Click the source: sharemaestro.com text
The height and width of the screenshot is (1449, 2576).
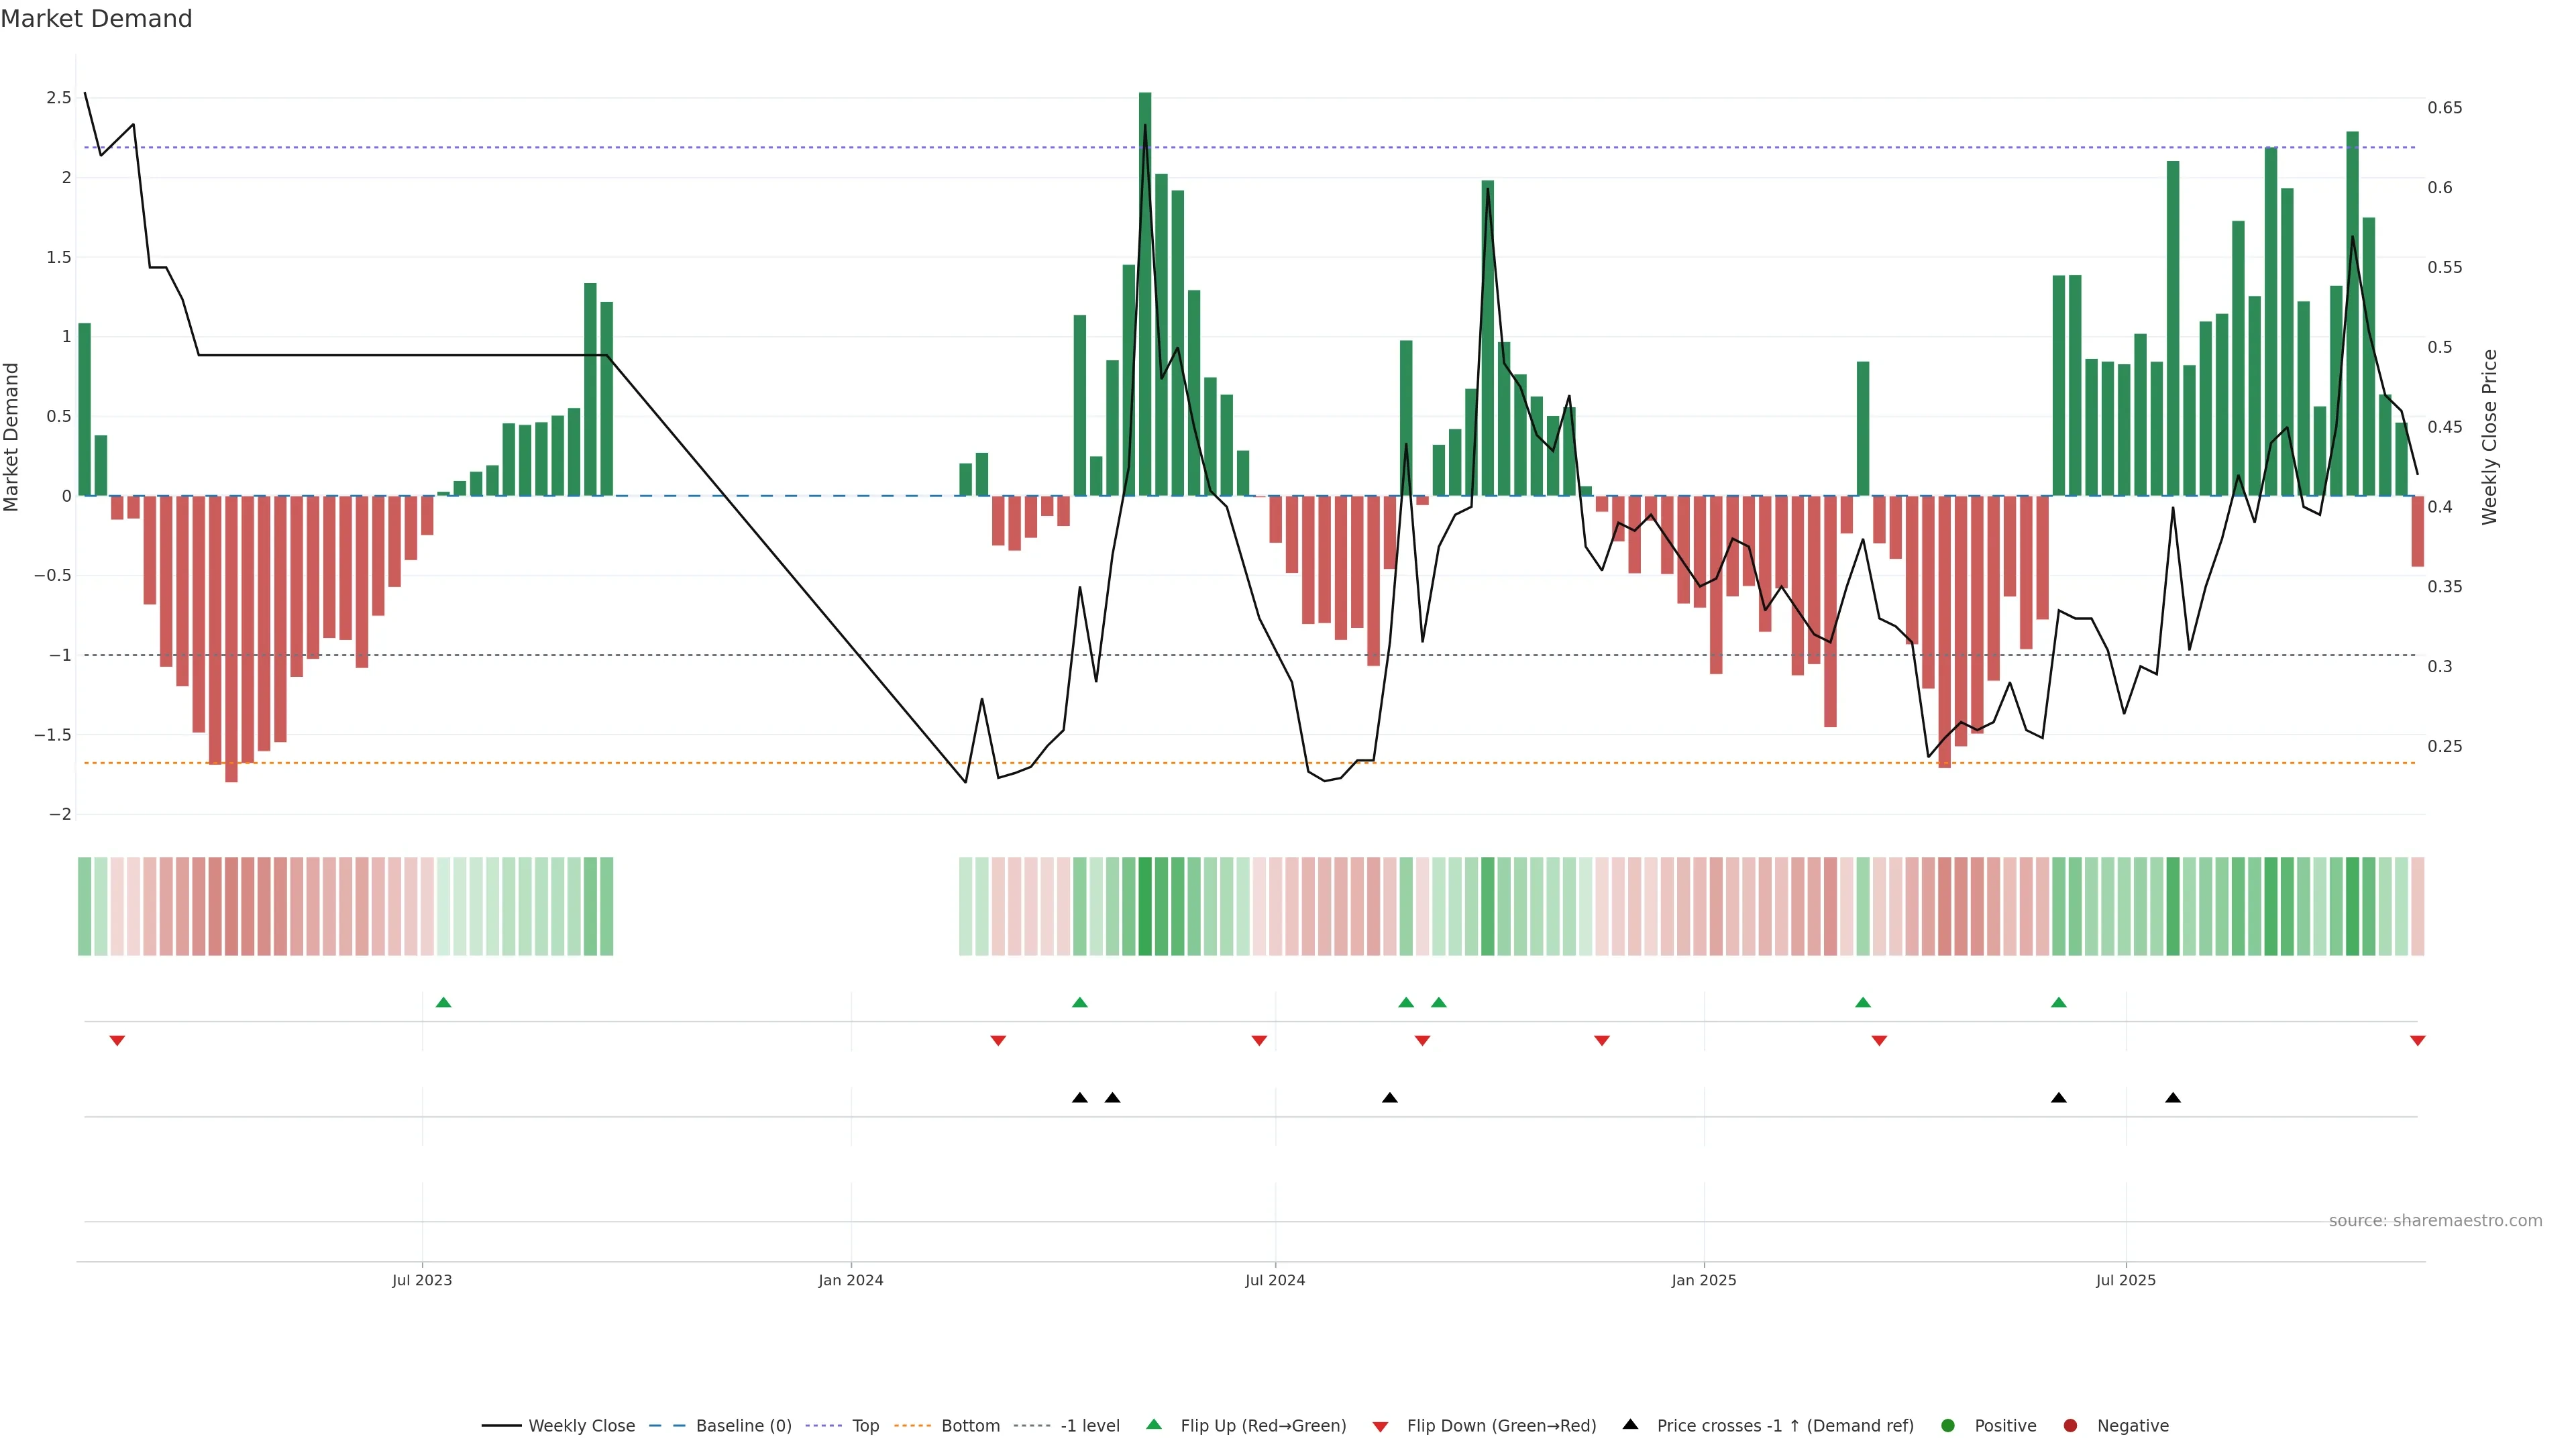coord(2435,1220)
